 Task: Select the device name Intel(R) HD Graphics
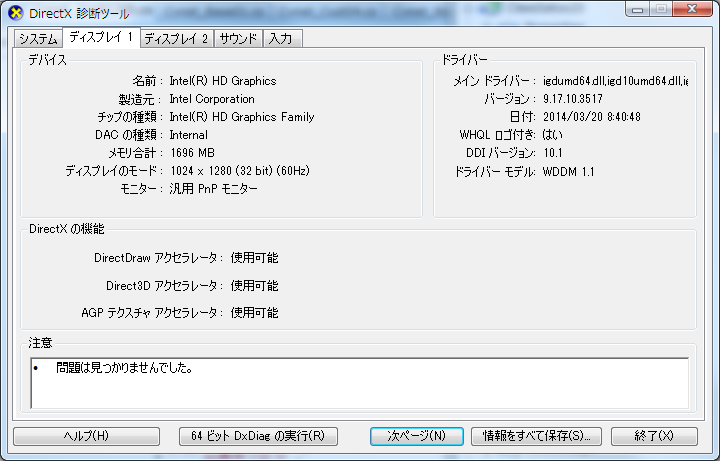click(223, 81)
